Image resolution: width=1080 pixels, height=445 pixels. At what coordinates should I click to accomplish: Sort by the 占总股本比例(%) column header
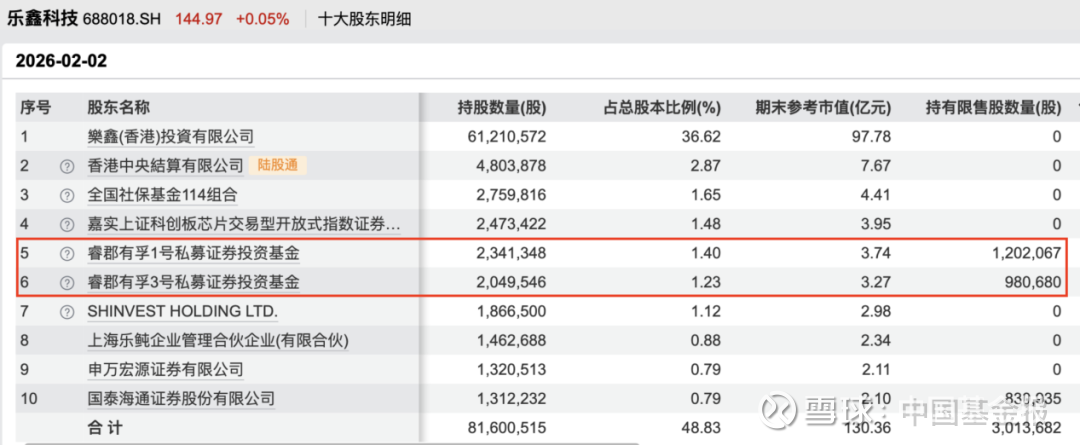[x=662, y=108]
